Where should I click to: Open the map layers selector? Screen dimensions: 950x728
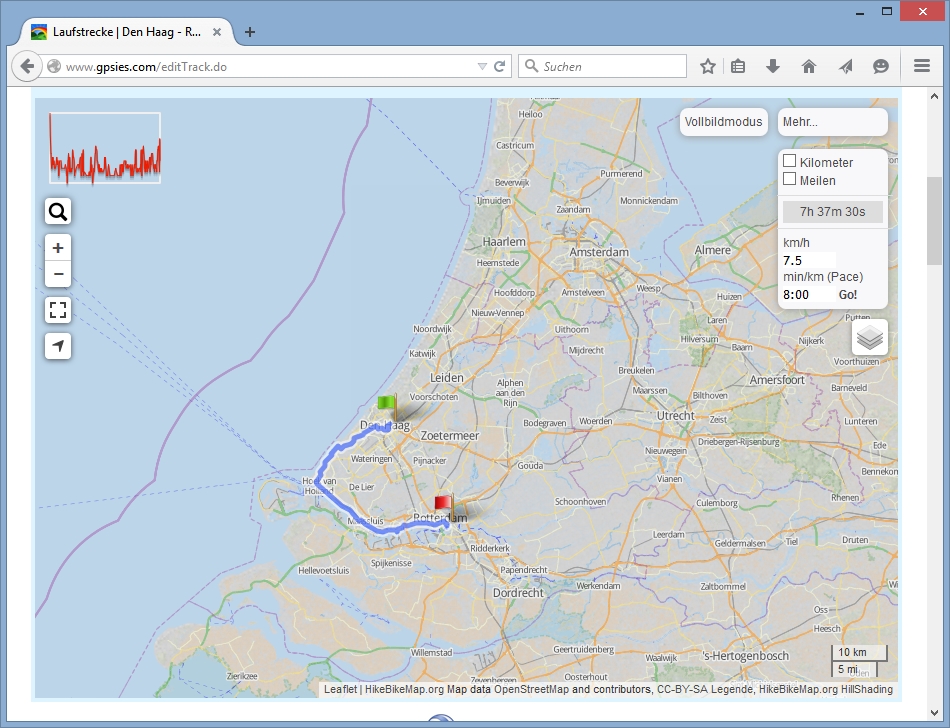pyautogui.click(x=869, y=337)
